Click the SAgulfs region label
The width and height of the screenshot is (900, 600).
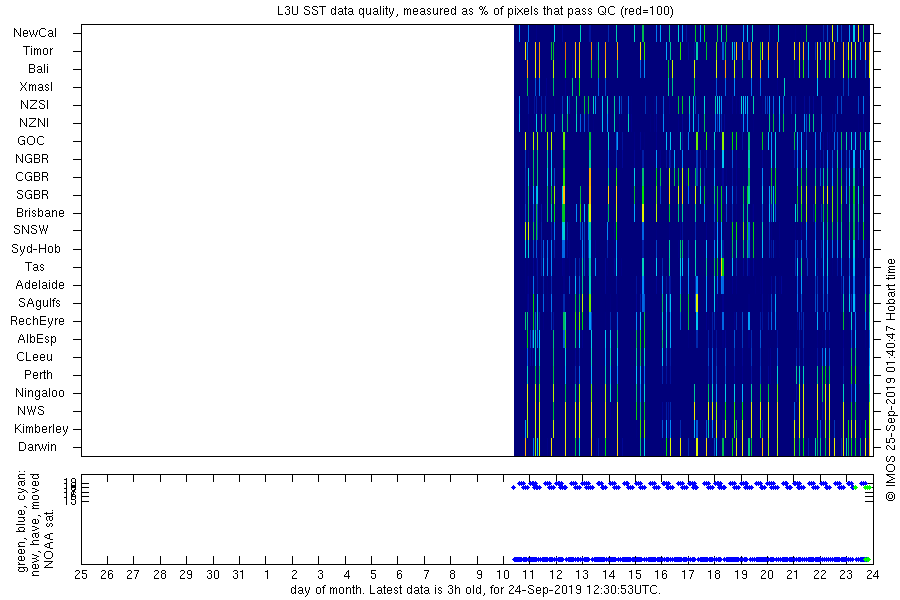pyautogui.click(x=39, y=303)
